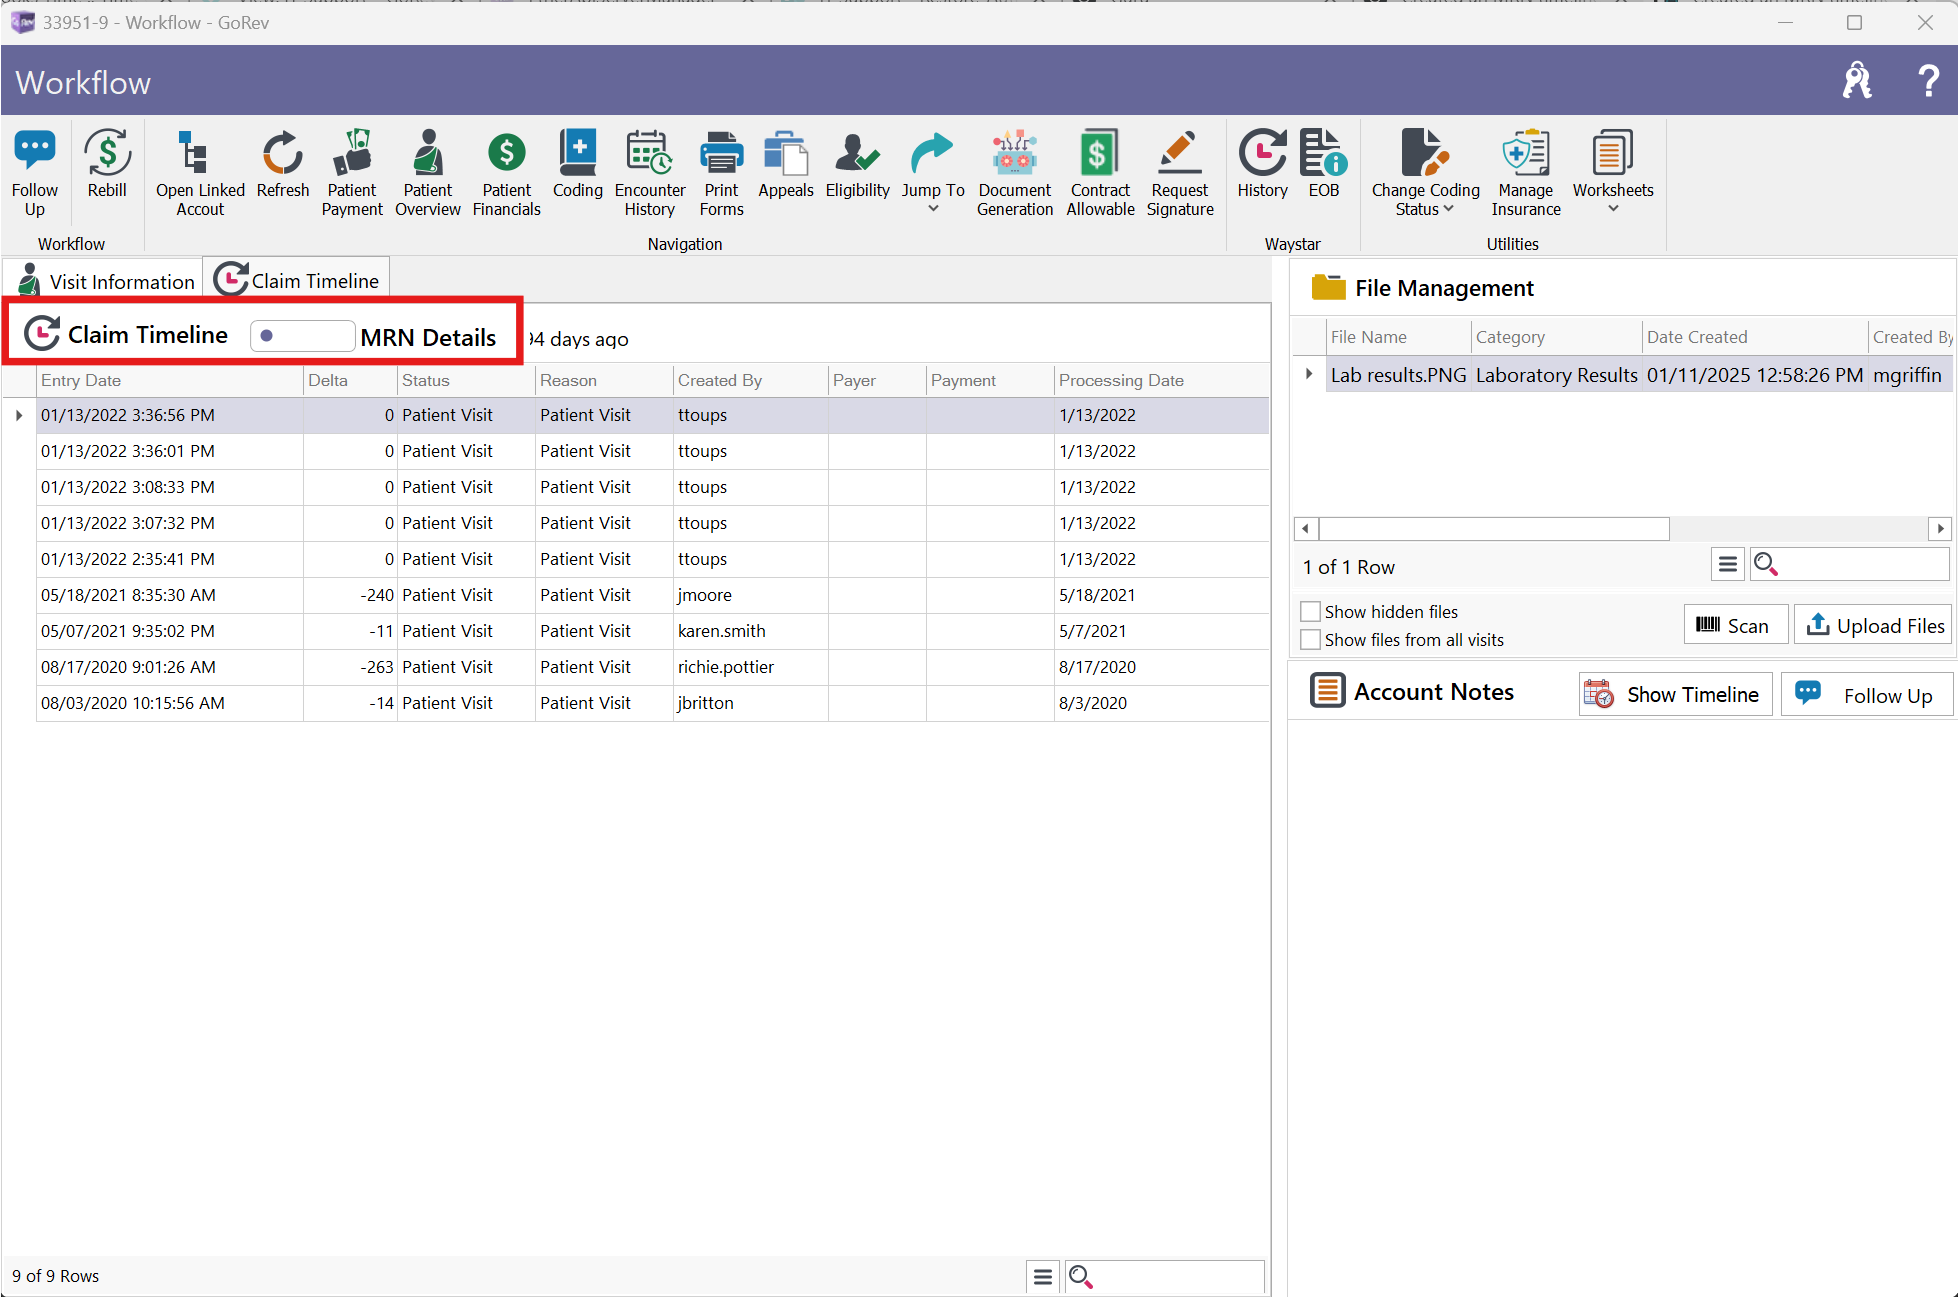
Task: Sort by Processing Date column header
Action: point(1161,380)
